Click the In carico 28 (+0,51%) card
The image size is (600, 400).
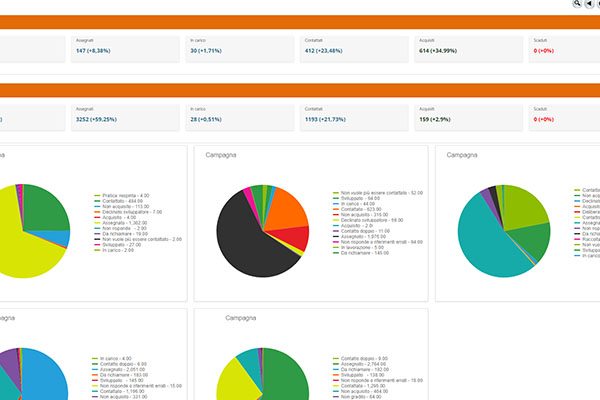point(238,115)
